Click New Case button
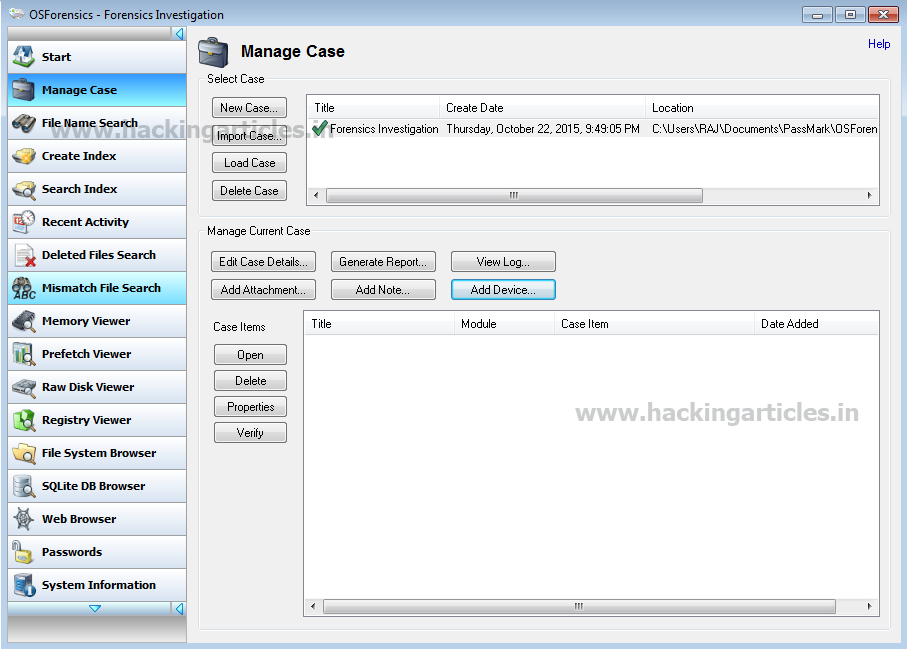907x649 pixels. [x=249, y=108]
